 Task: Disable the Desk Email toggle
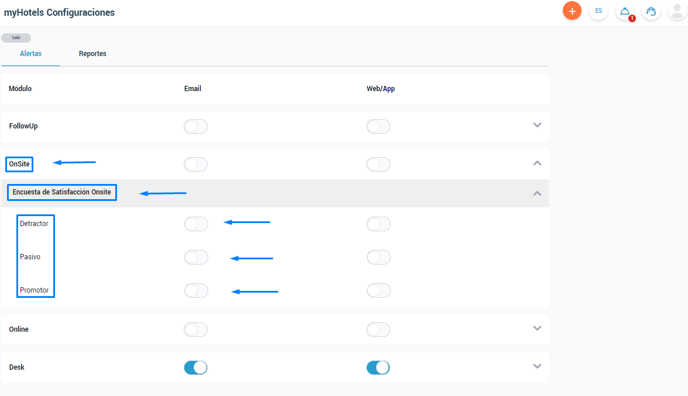point(196,367)
